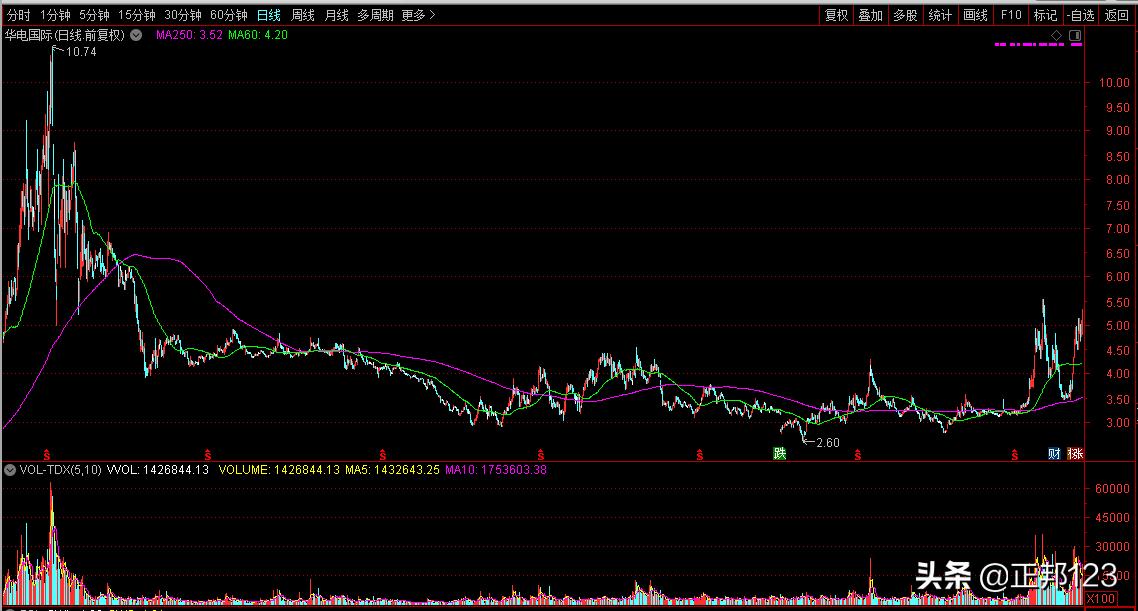Click the VOLUME: 1426844.13 value
The image size is (1138, 611).
(x=279, y=470)
